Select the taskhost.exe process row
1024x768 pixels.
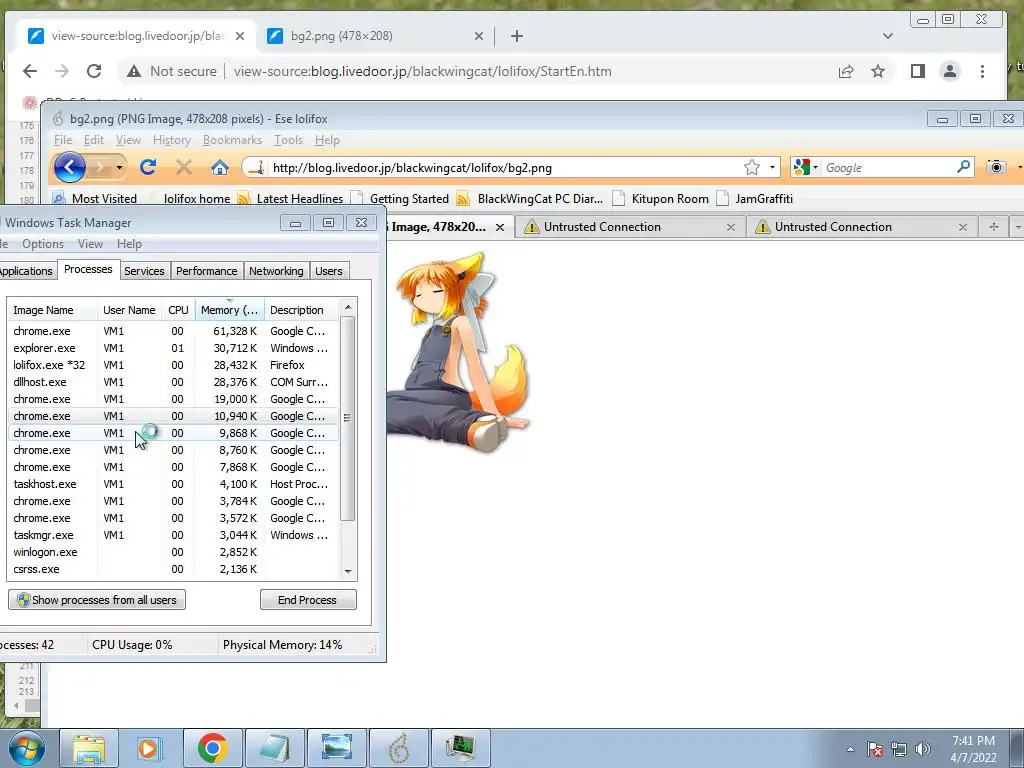(173, 484)
